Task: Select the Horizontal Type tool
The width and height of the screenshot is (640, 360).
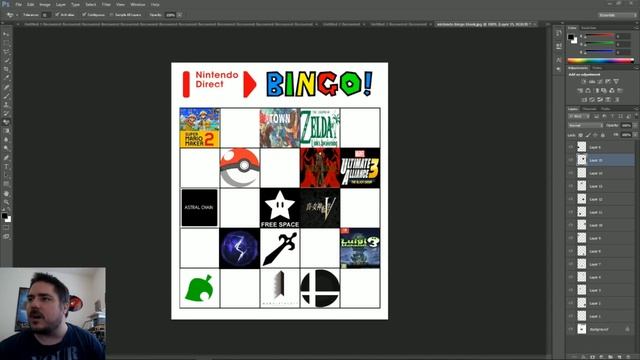Action: pos(6,167)
